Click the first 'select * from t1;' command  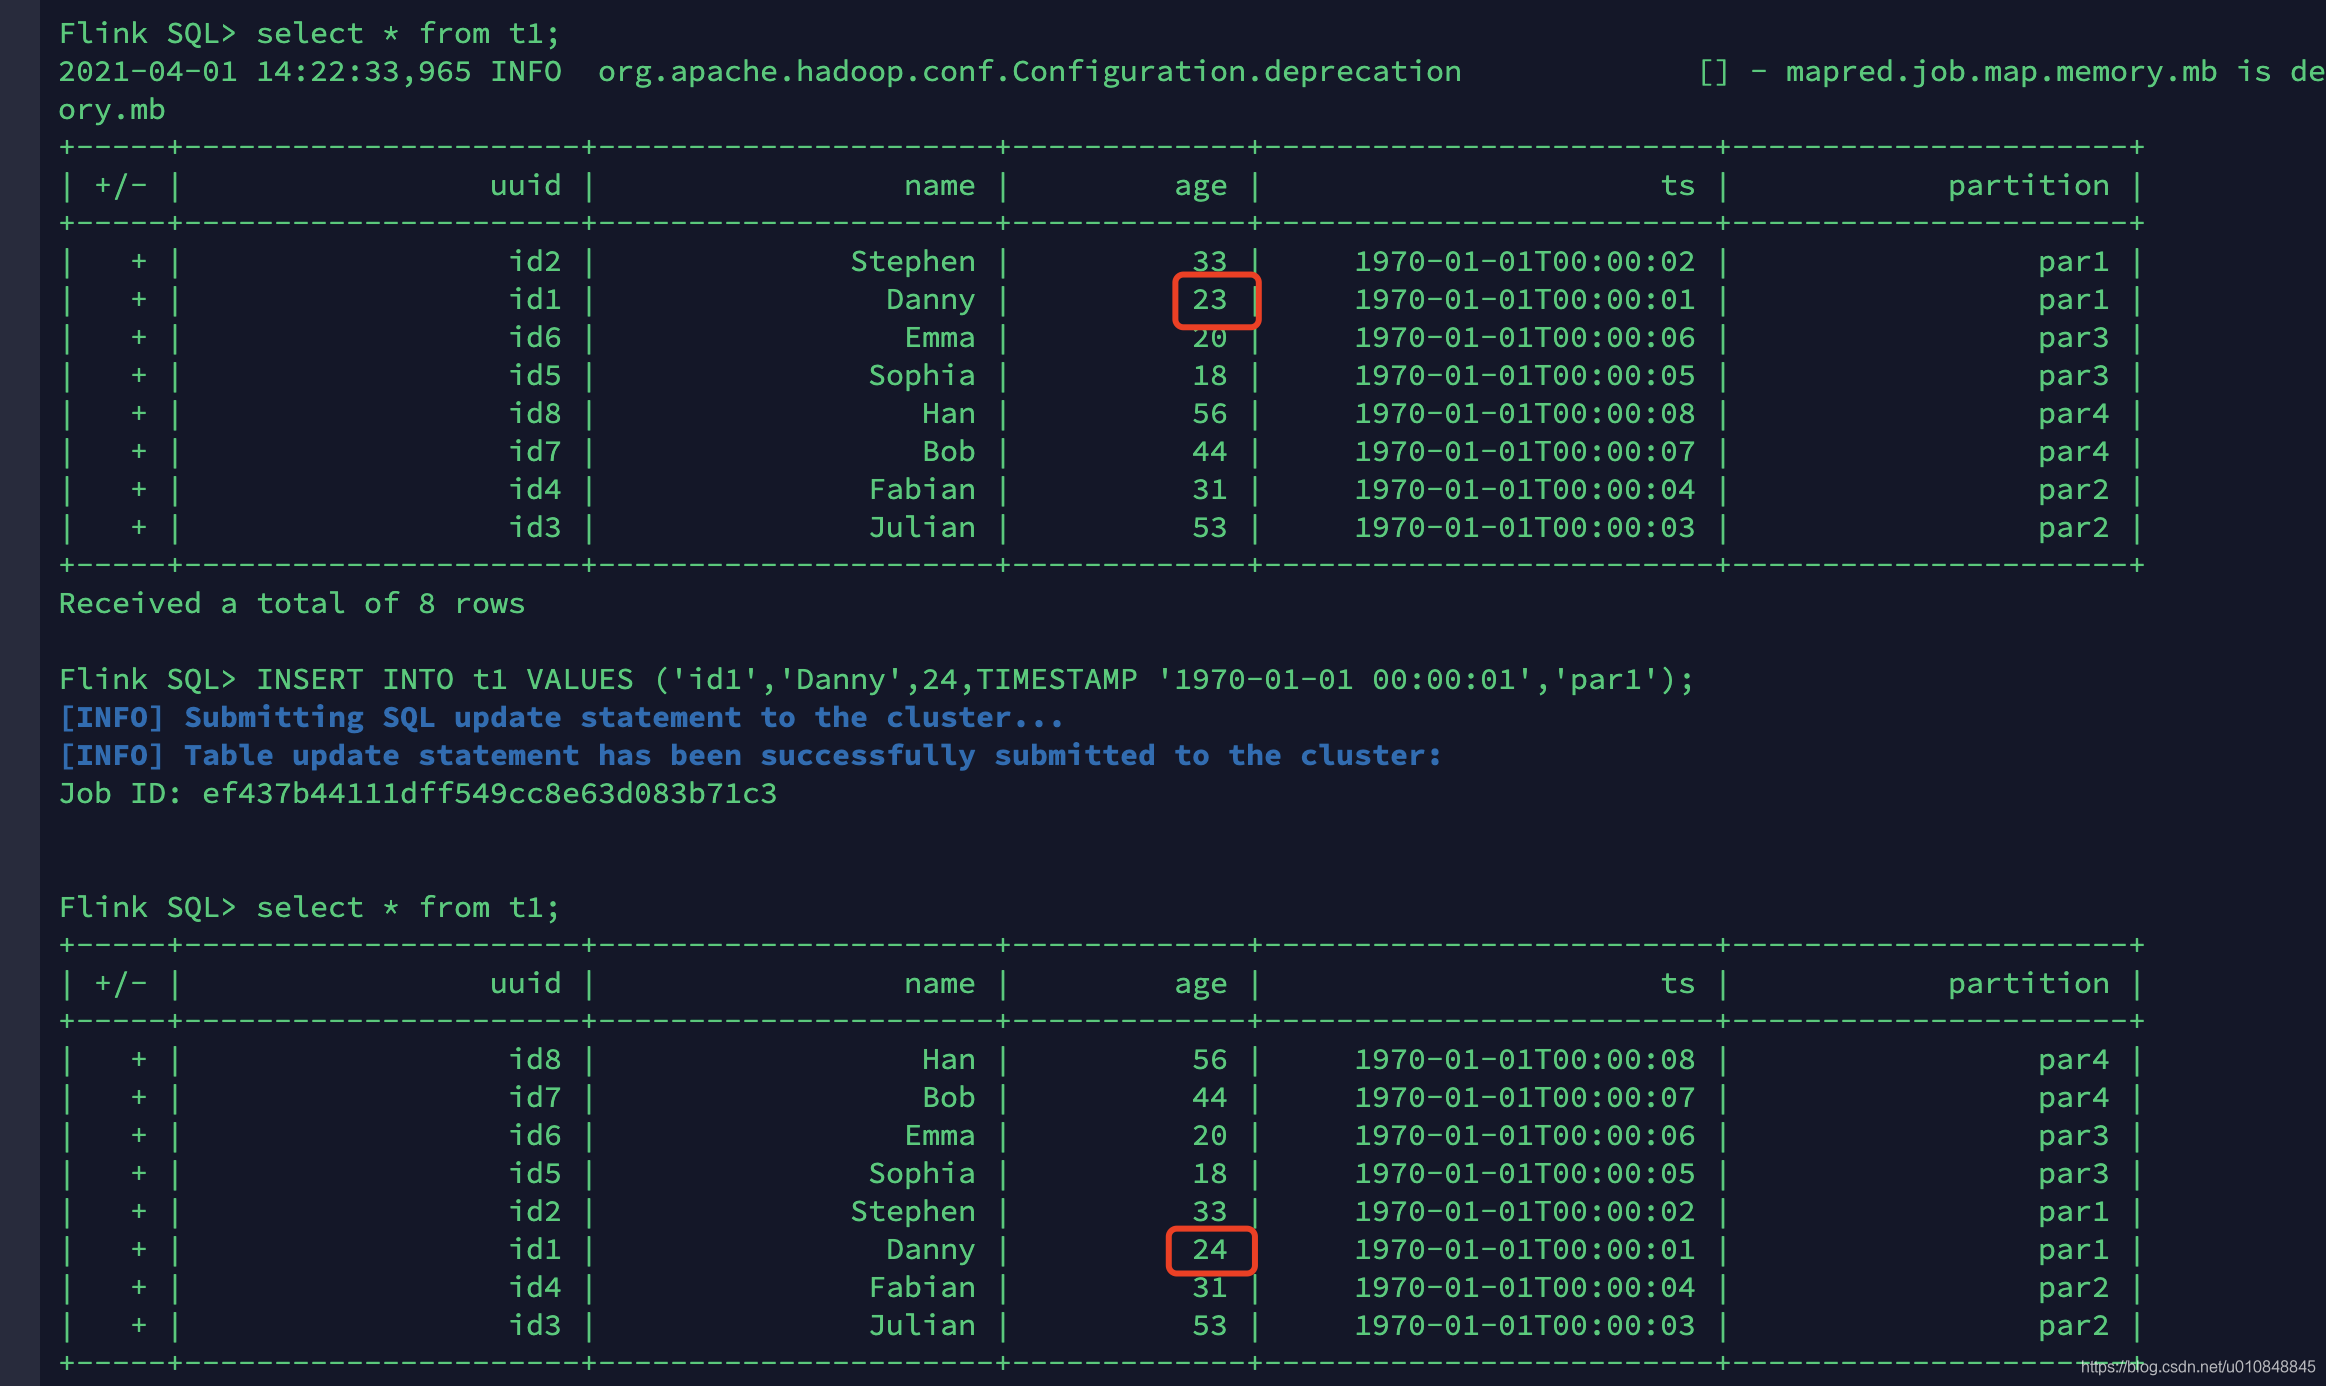pos(408,34)
